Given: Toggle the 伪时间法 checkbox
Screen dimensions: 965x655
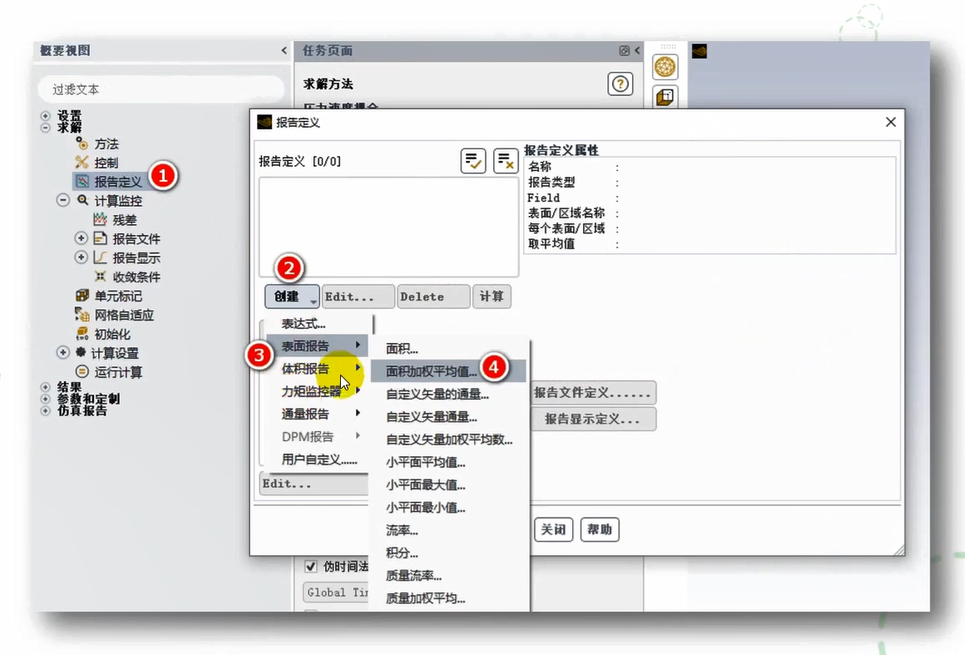Looking at the screenshot, I should (311, 566).
